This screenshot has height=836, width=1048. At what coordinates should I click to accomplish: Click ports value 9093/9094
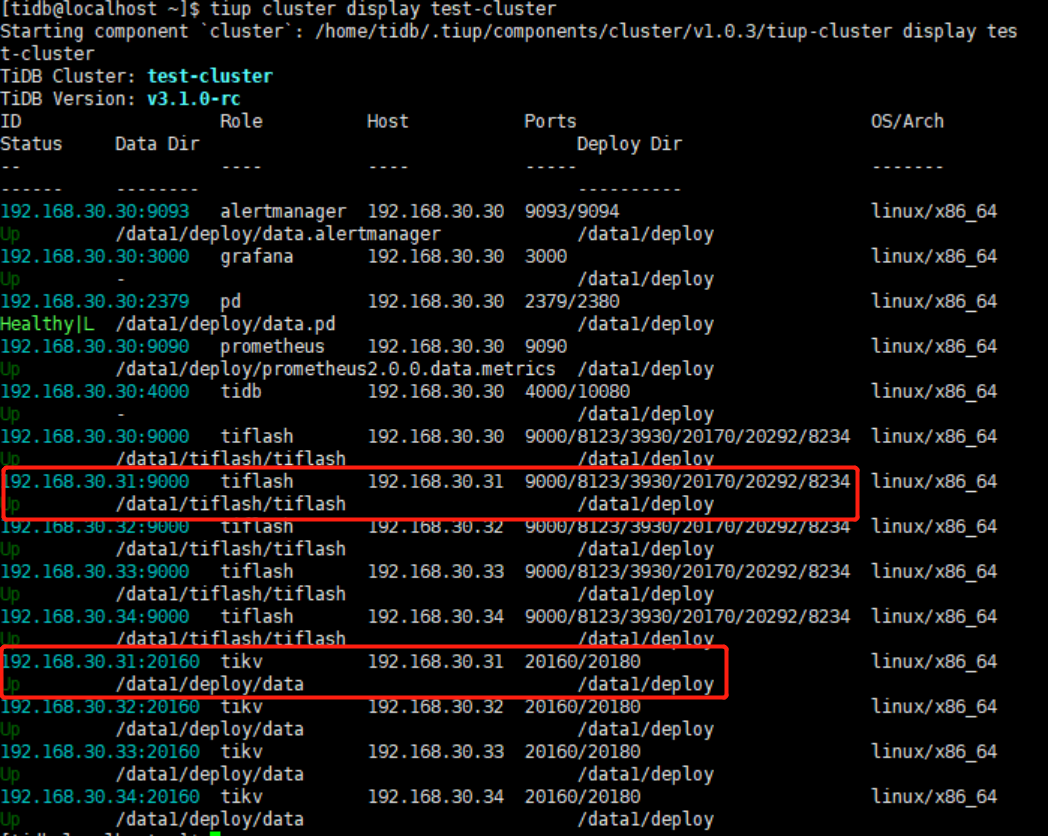coord(572,211)
